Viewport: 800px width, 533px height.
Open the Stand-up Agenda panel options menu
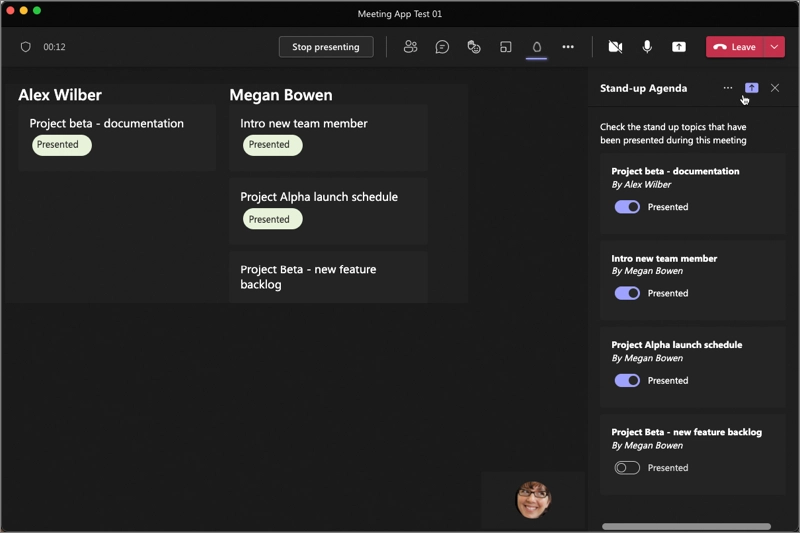(x=728, y=88)
